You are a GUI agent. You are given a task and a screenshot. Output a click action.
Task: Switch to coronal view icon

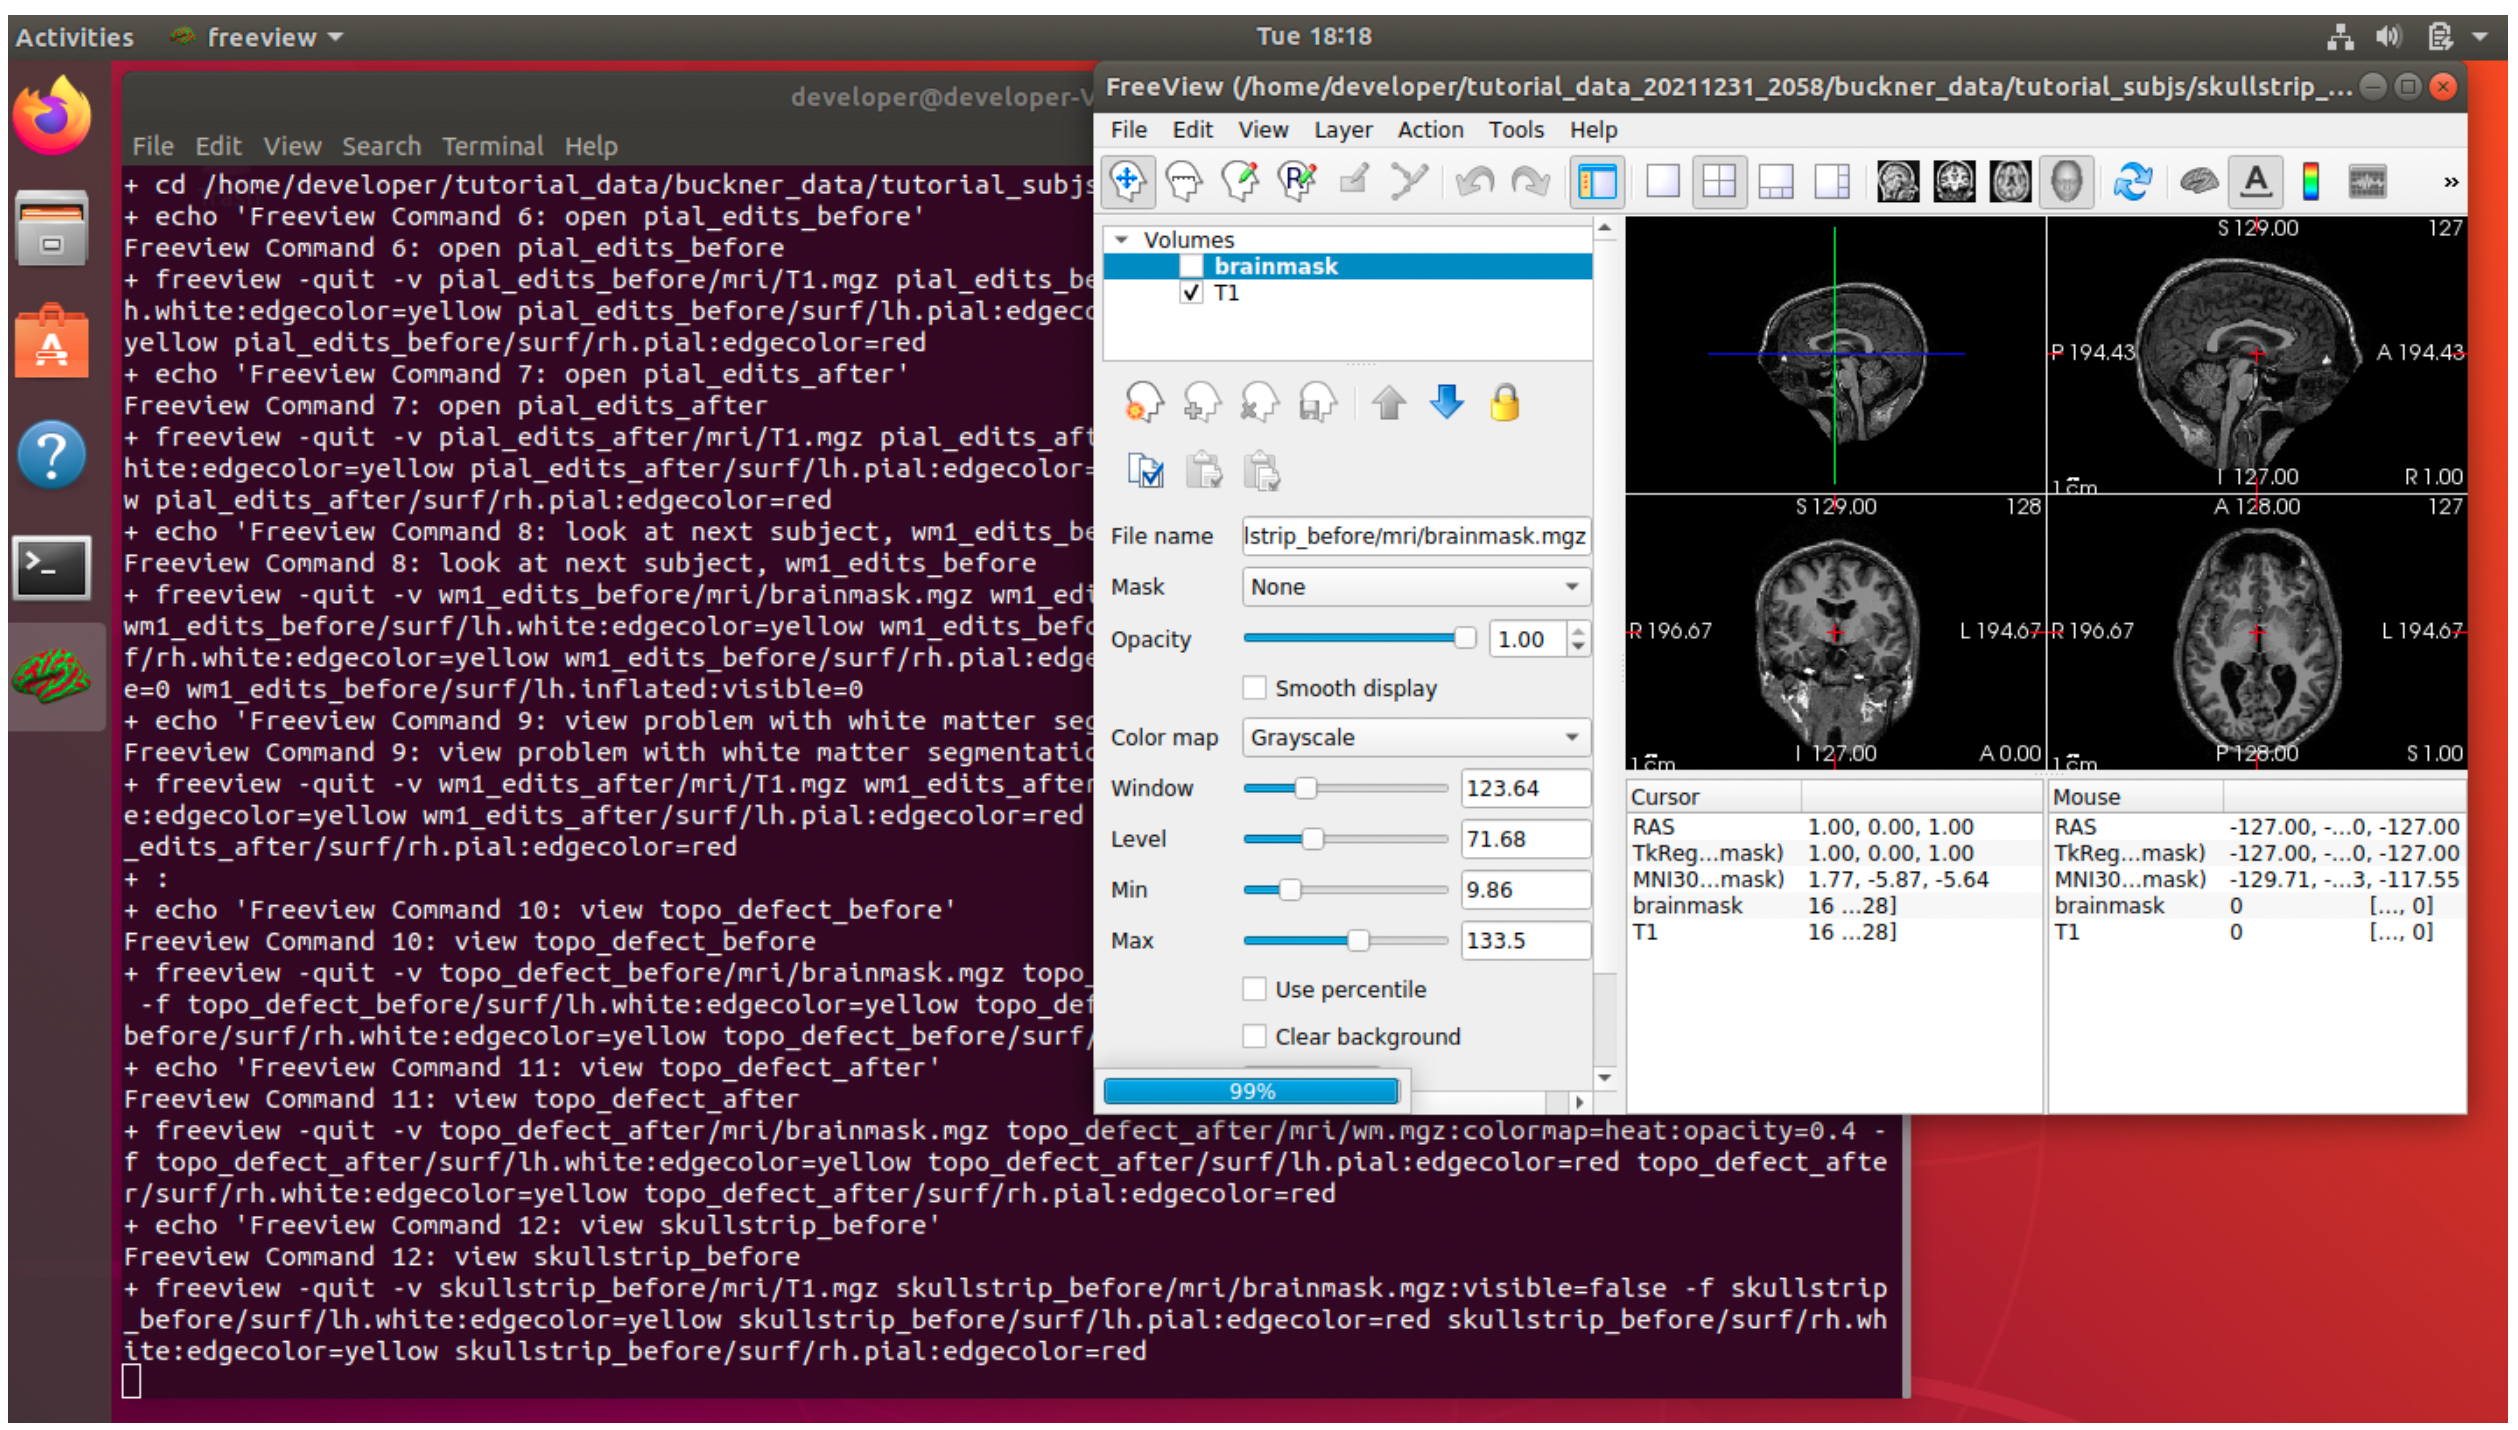[1953, 181]
